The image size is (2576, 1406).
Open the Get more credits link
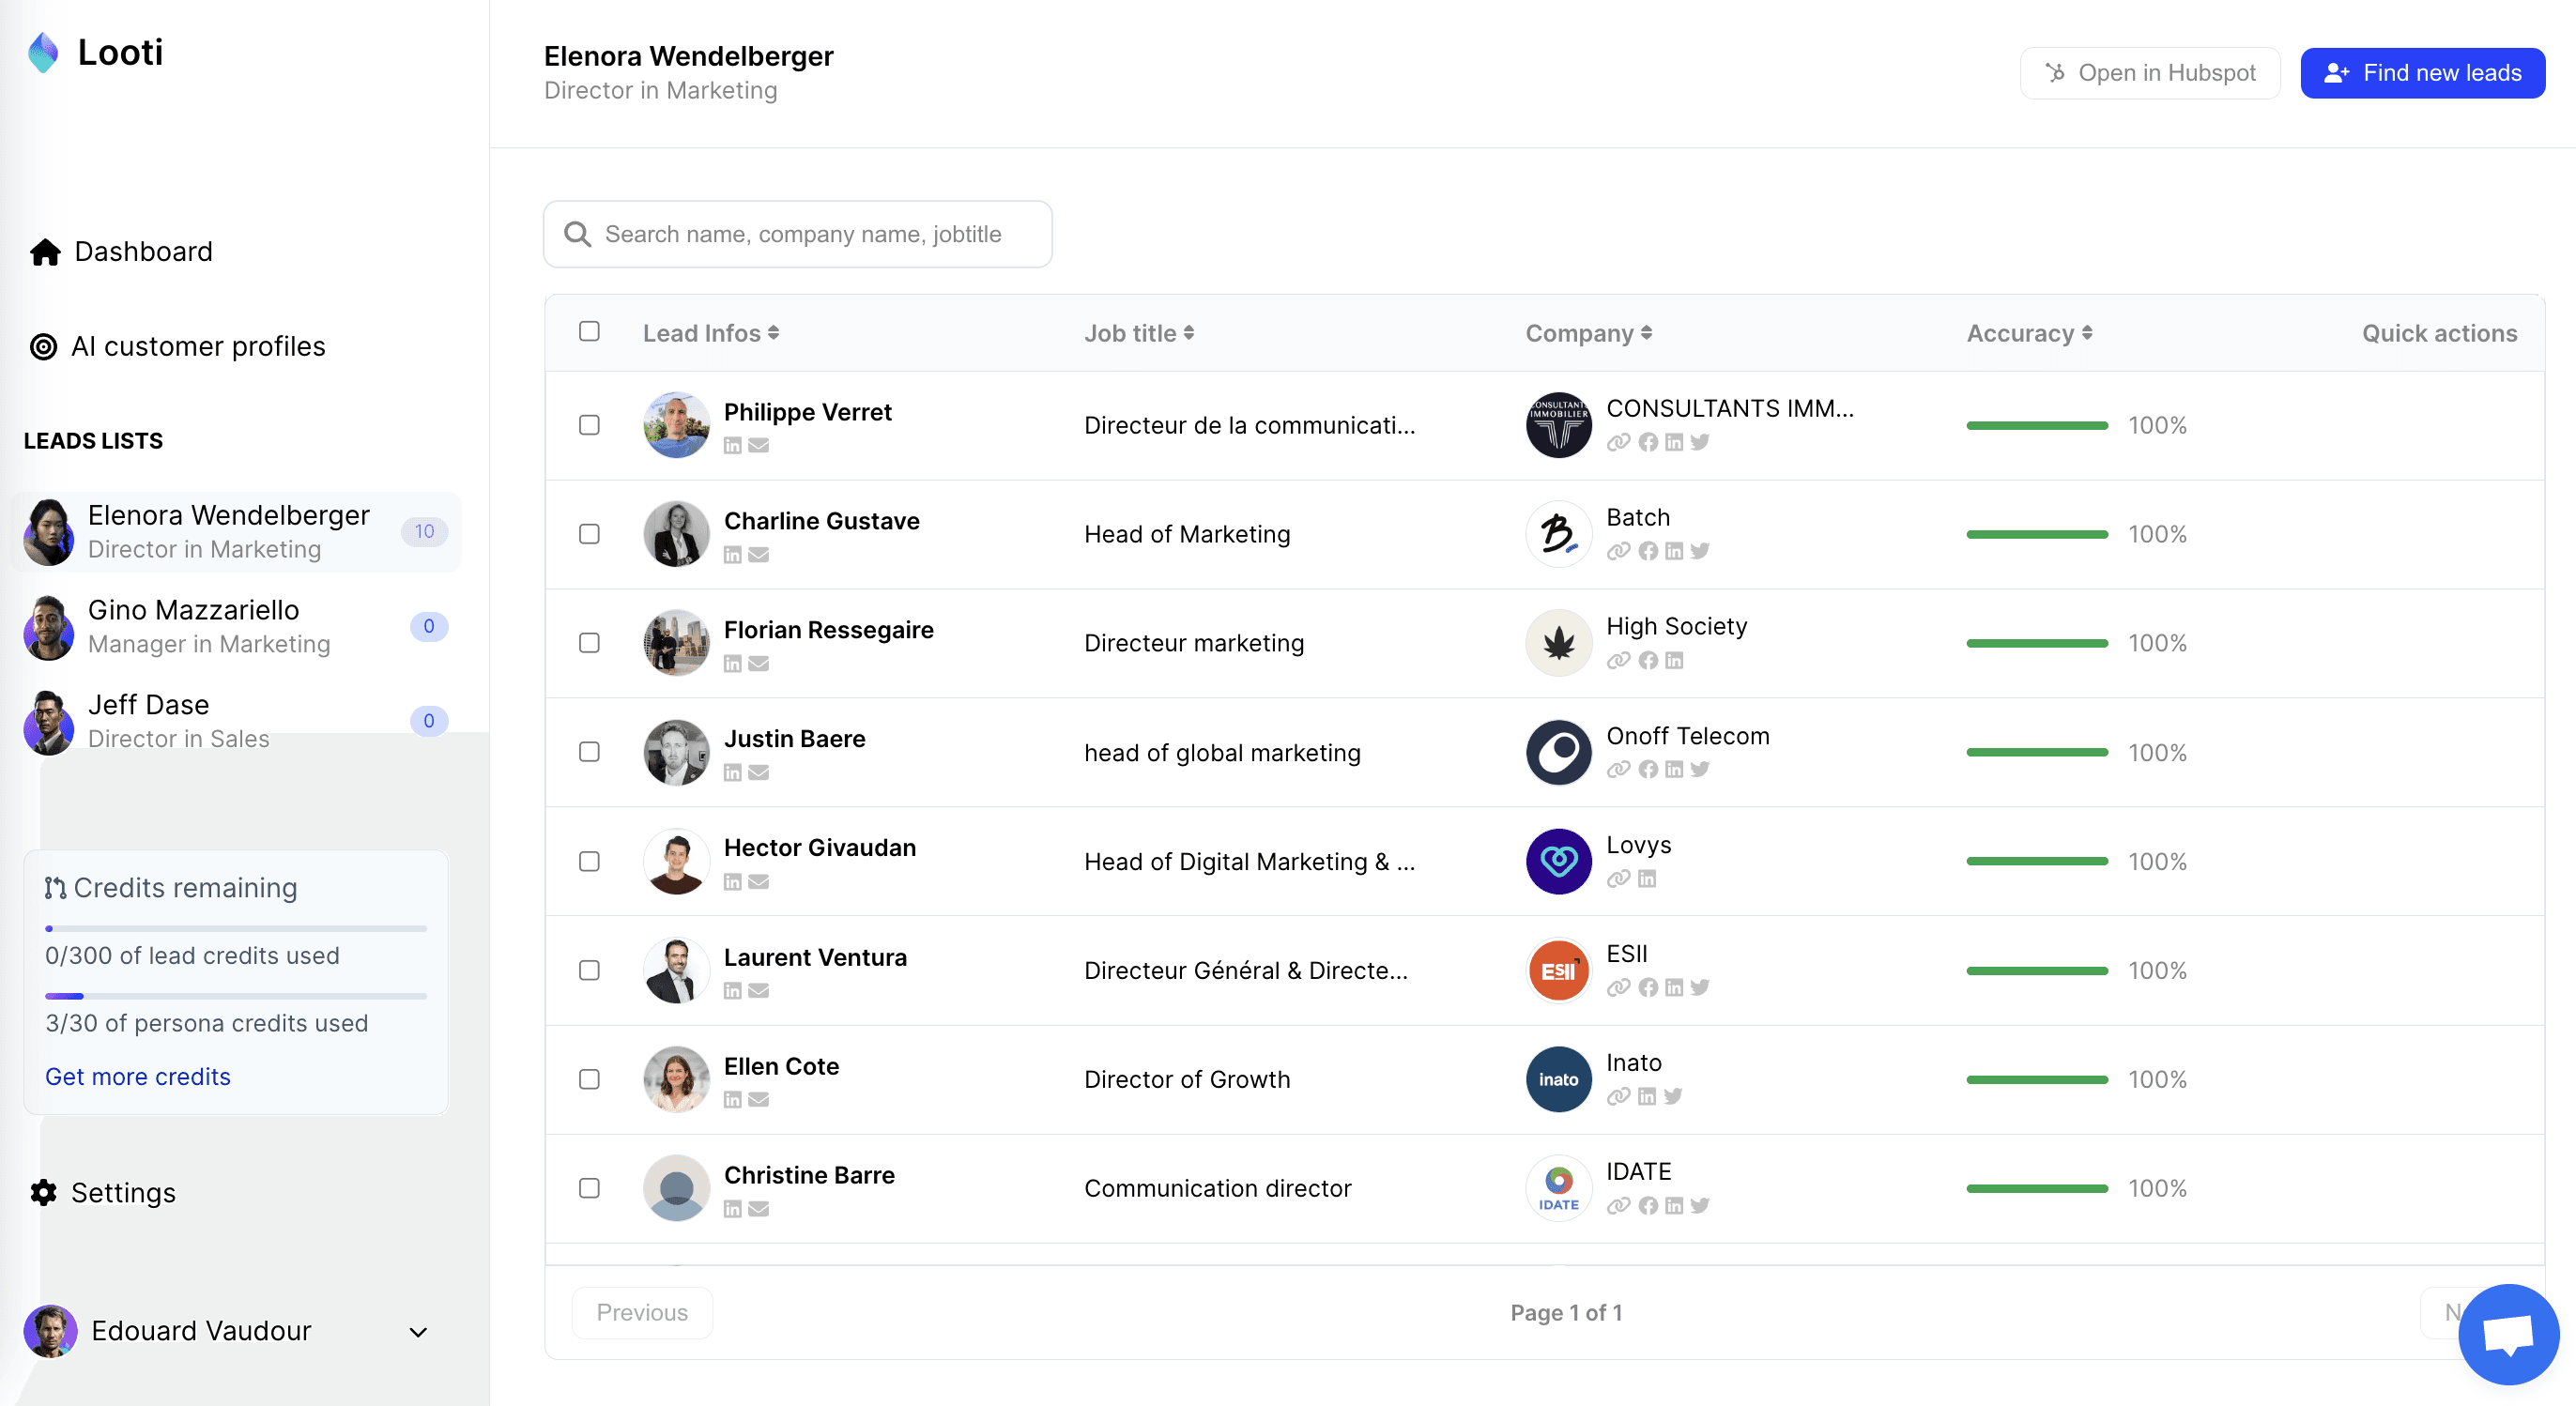pos(137,1076)
